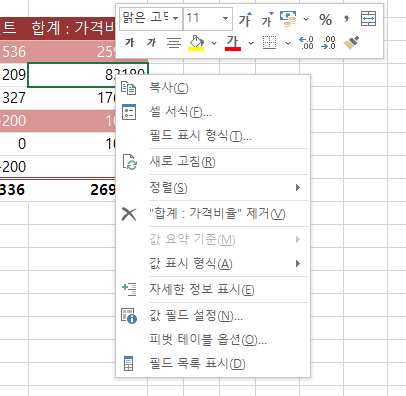Decrease decimal places
The height and width of the screenshot is (396, 406).
tap(328, 43)
